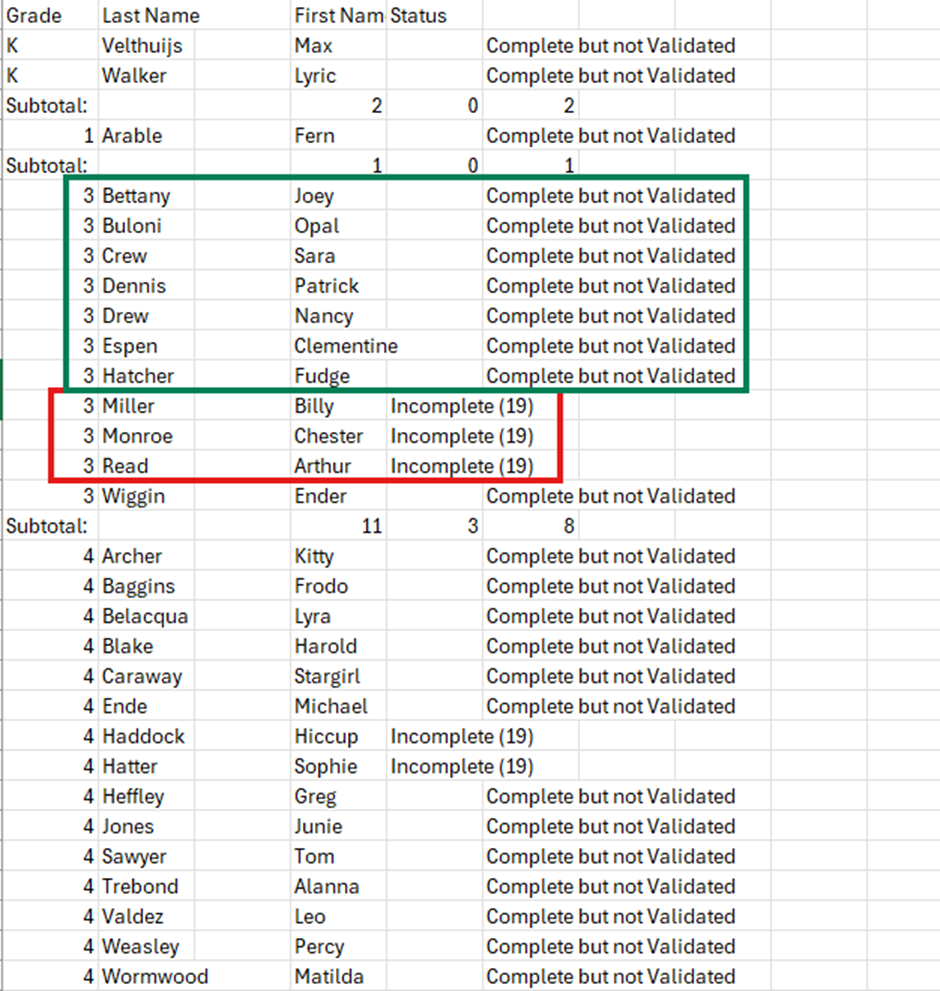This screenshot has width=940, height=991.
Task: Select the Grade header cell
Action: [50, 15]
